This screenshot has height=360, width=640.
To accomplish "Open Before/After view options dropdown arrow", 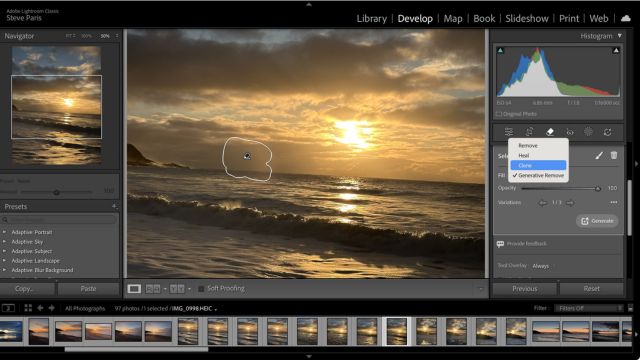I will tap(189, 289).
